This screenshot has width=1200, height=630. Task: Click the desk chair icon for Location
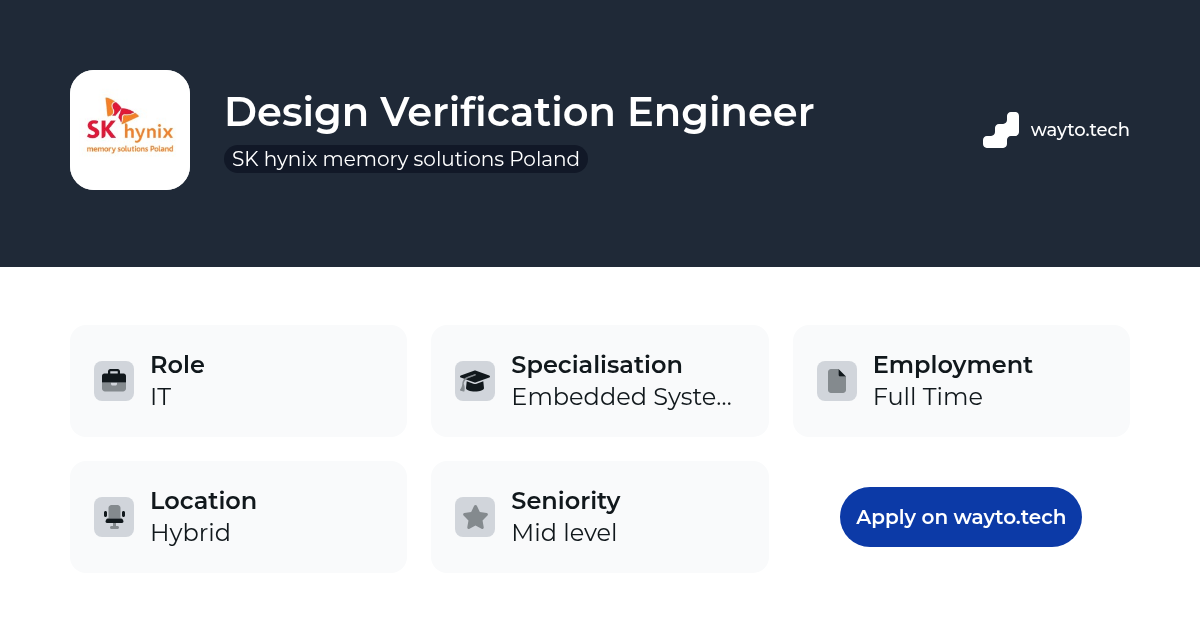tap(114, 517)
